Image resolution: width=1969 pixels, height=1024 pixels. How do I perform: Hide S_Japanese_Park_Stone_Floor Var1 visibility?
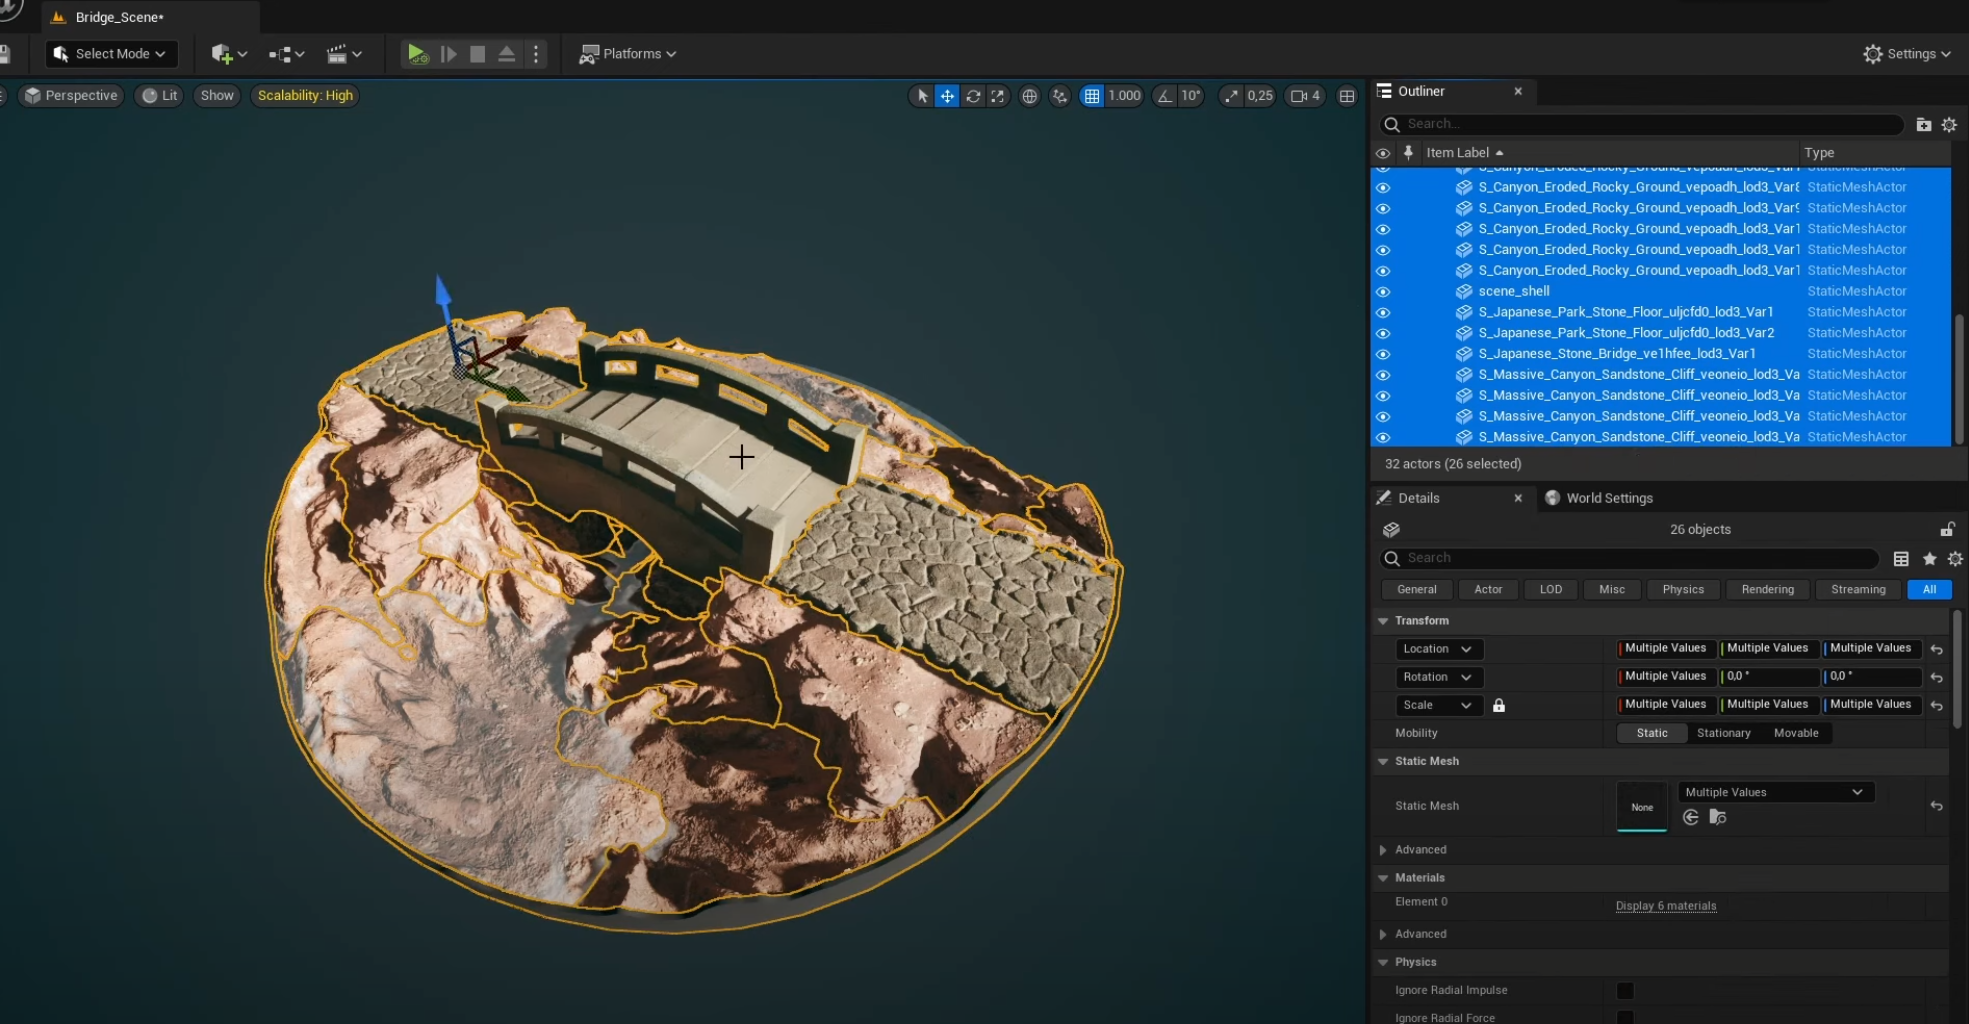[x=1383, y=313]
